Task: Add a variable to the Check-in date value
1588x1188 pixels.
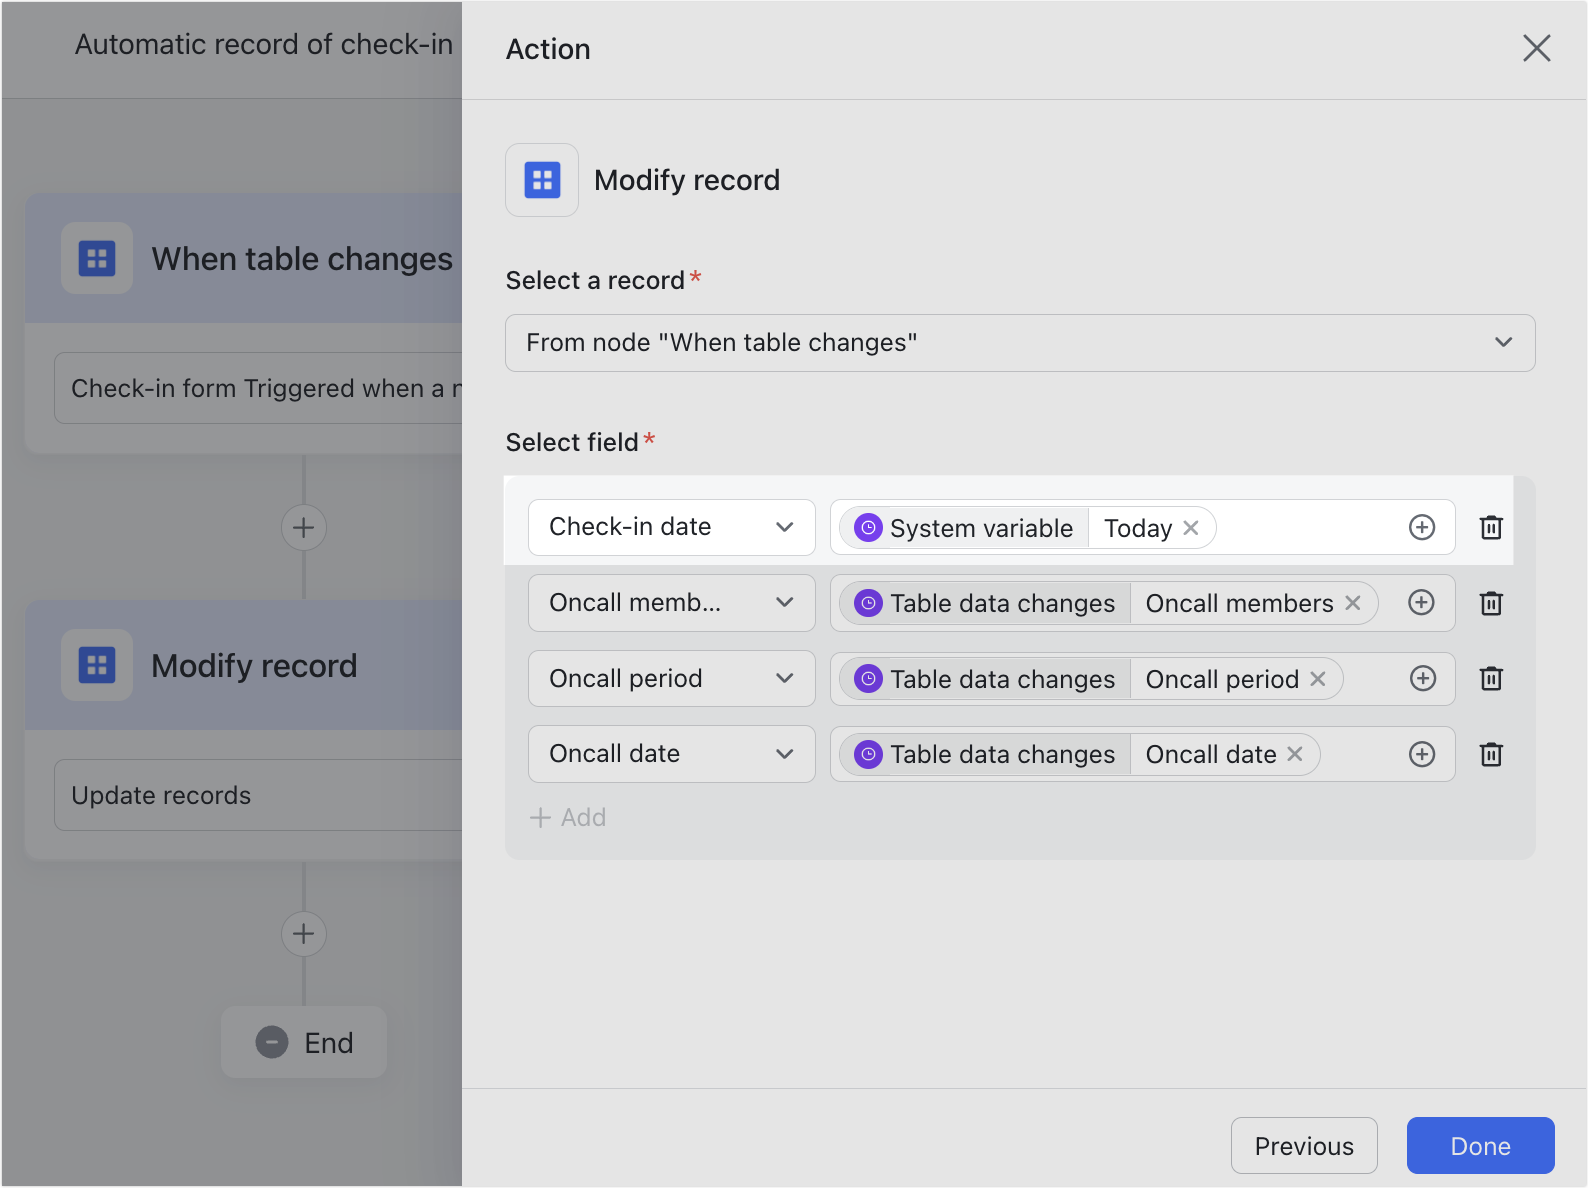Action: (1422, 527)
